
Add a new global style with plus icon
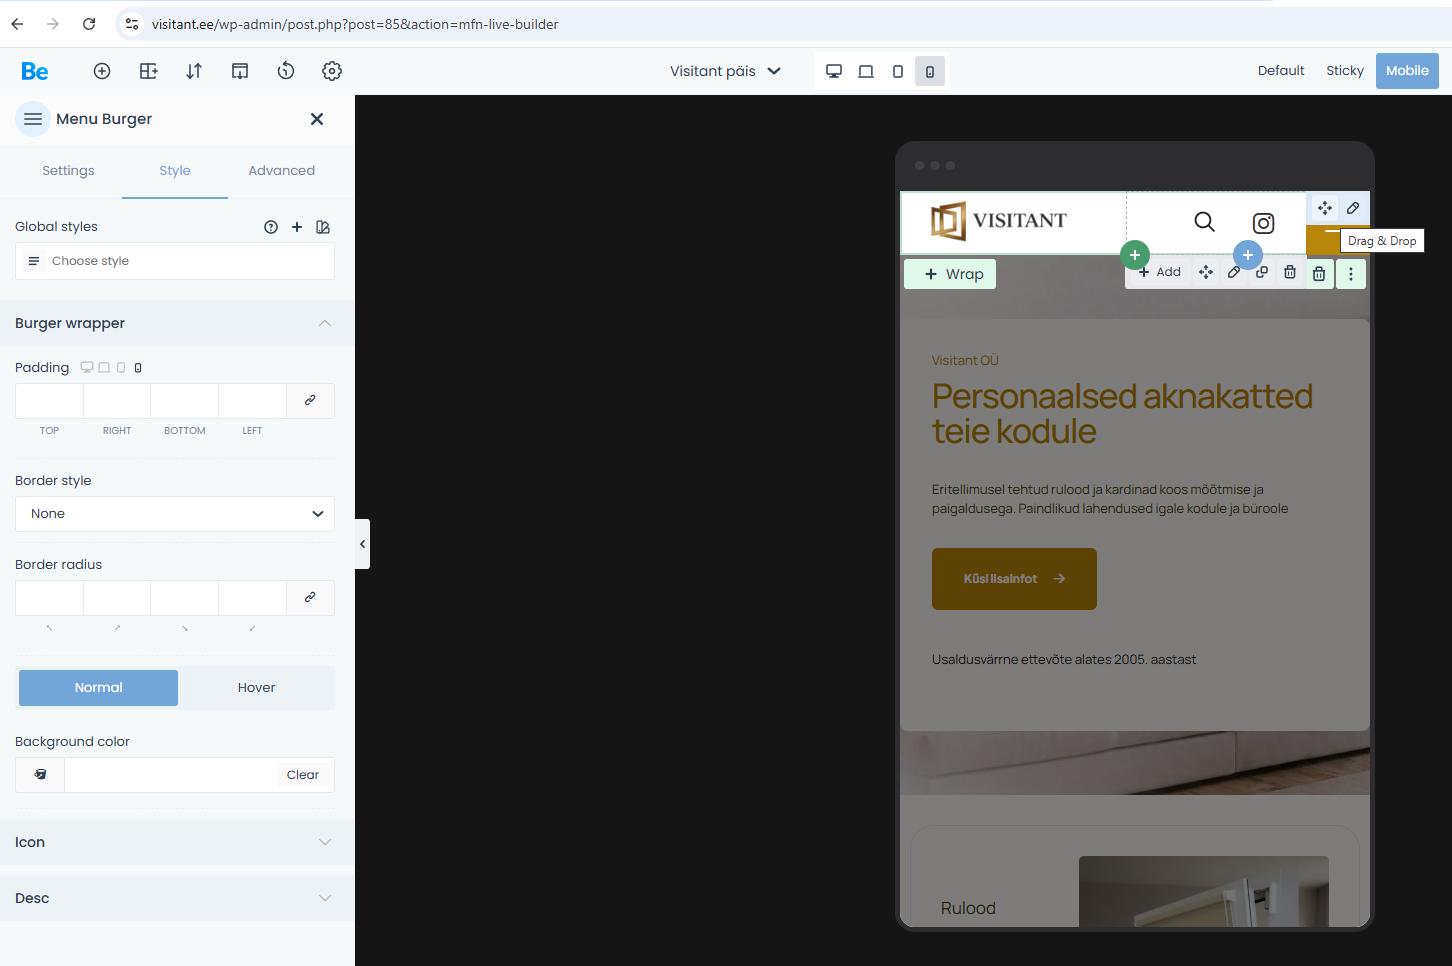click(297, 227)
